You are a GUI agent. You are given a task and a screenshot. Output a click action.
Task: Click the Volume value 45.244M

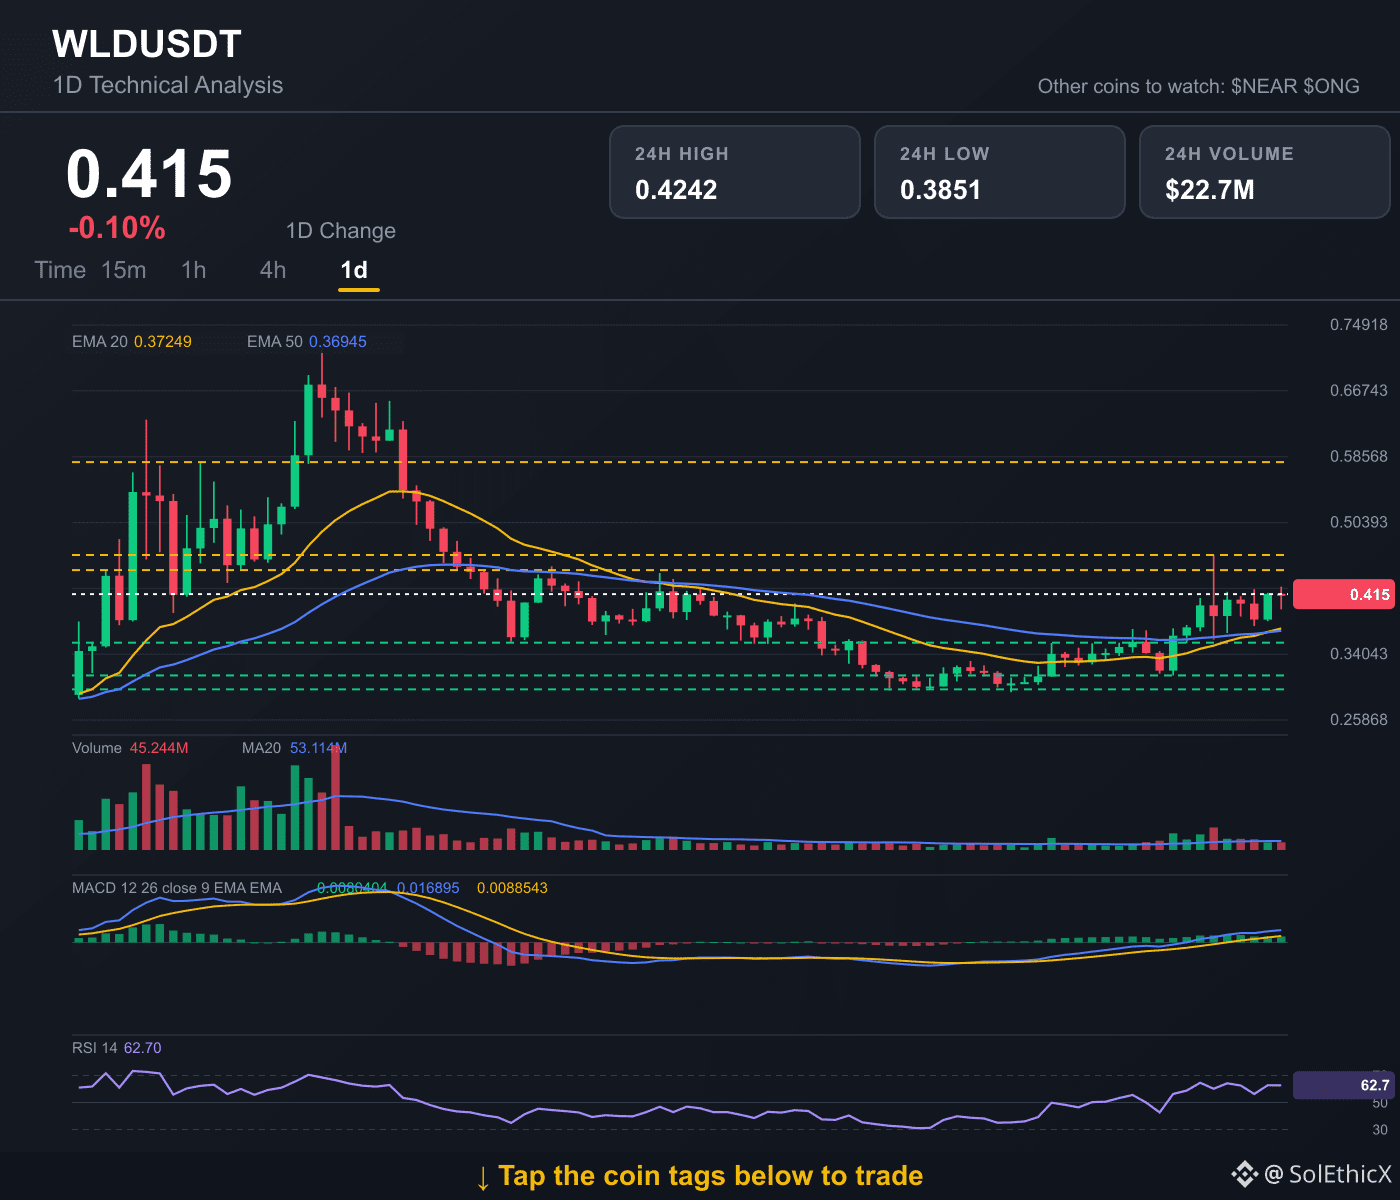[x=159, y=748]
